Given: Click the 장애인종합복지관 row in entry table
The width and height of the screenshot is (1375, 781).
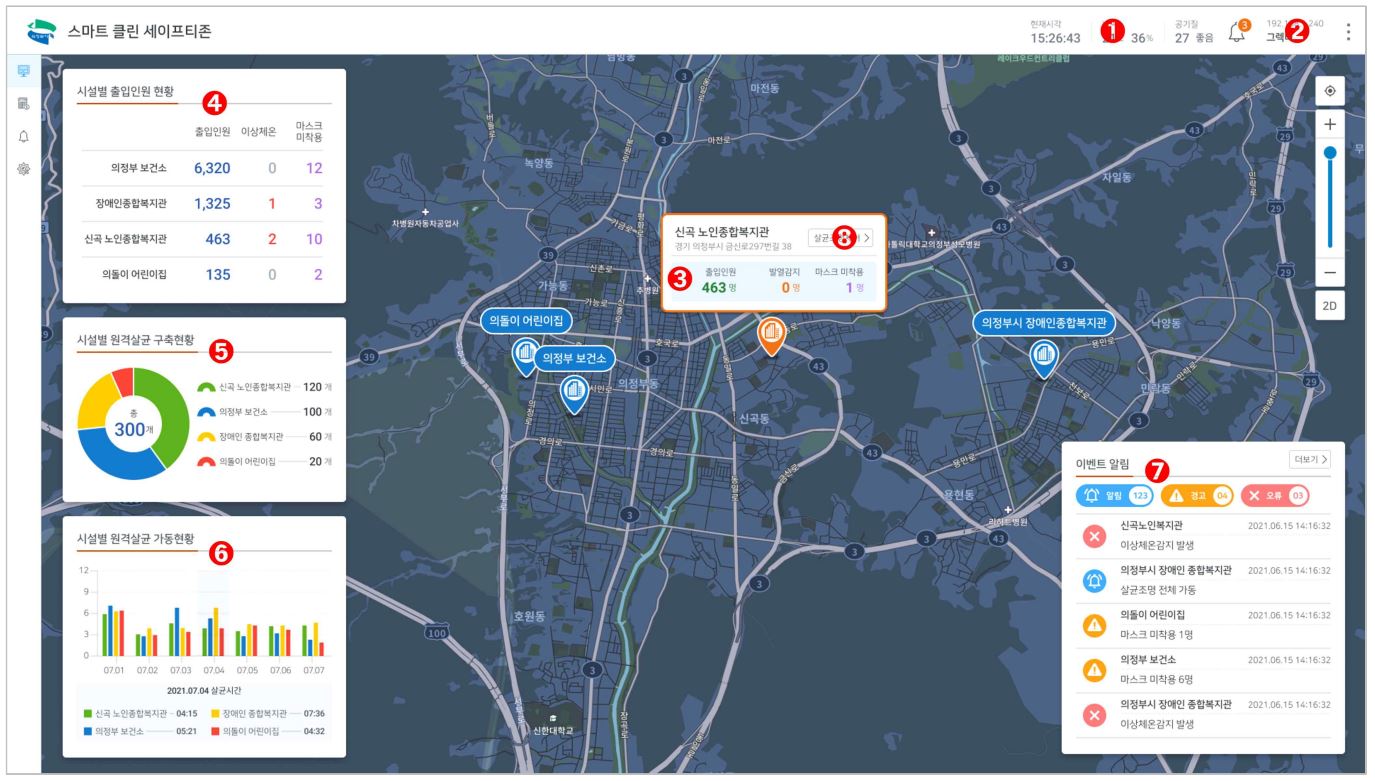Looking at the screenshot, I should [204, 203].
